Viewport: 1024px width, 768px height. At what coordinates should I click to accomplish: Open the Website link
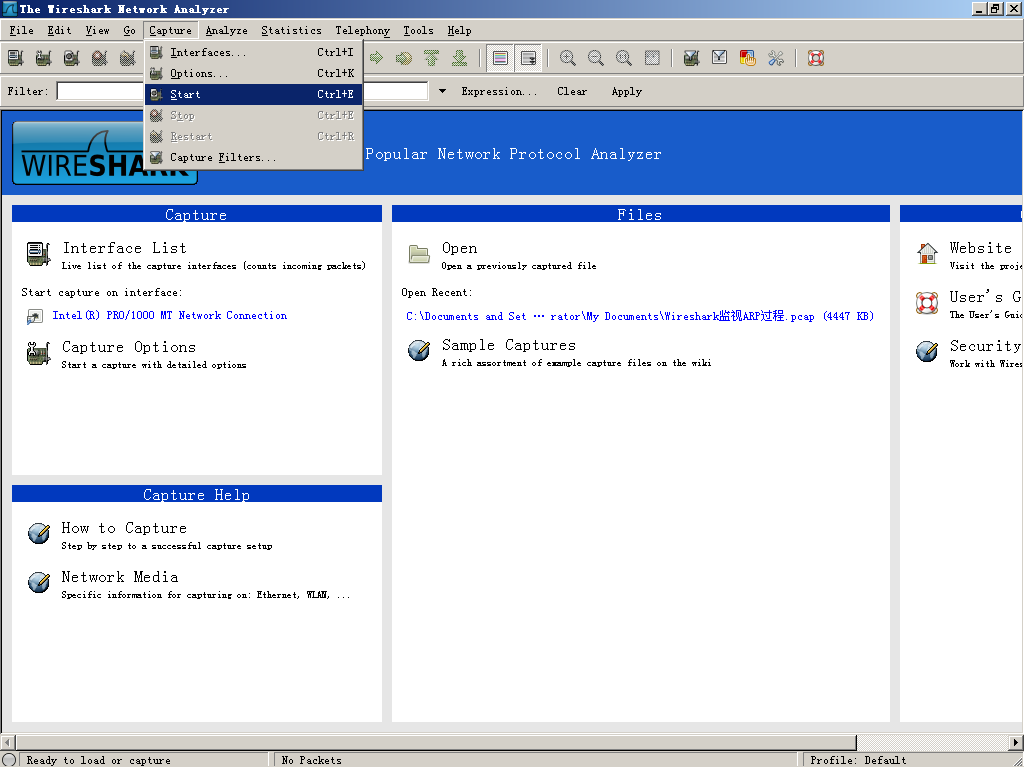click(981, 248)
